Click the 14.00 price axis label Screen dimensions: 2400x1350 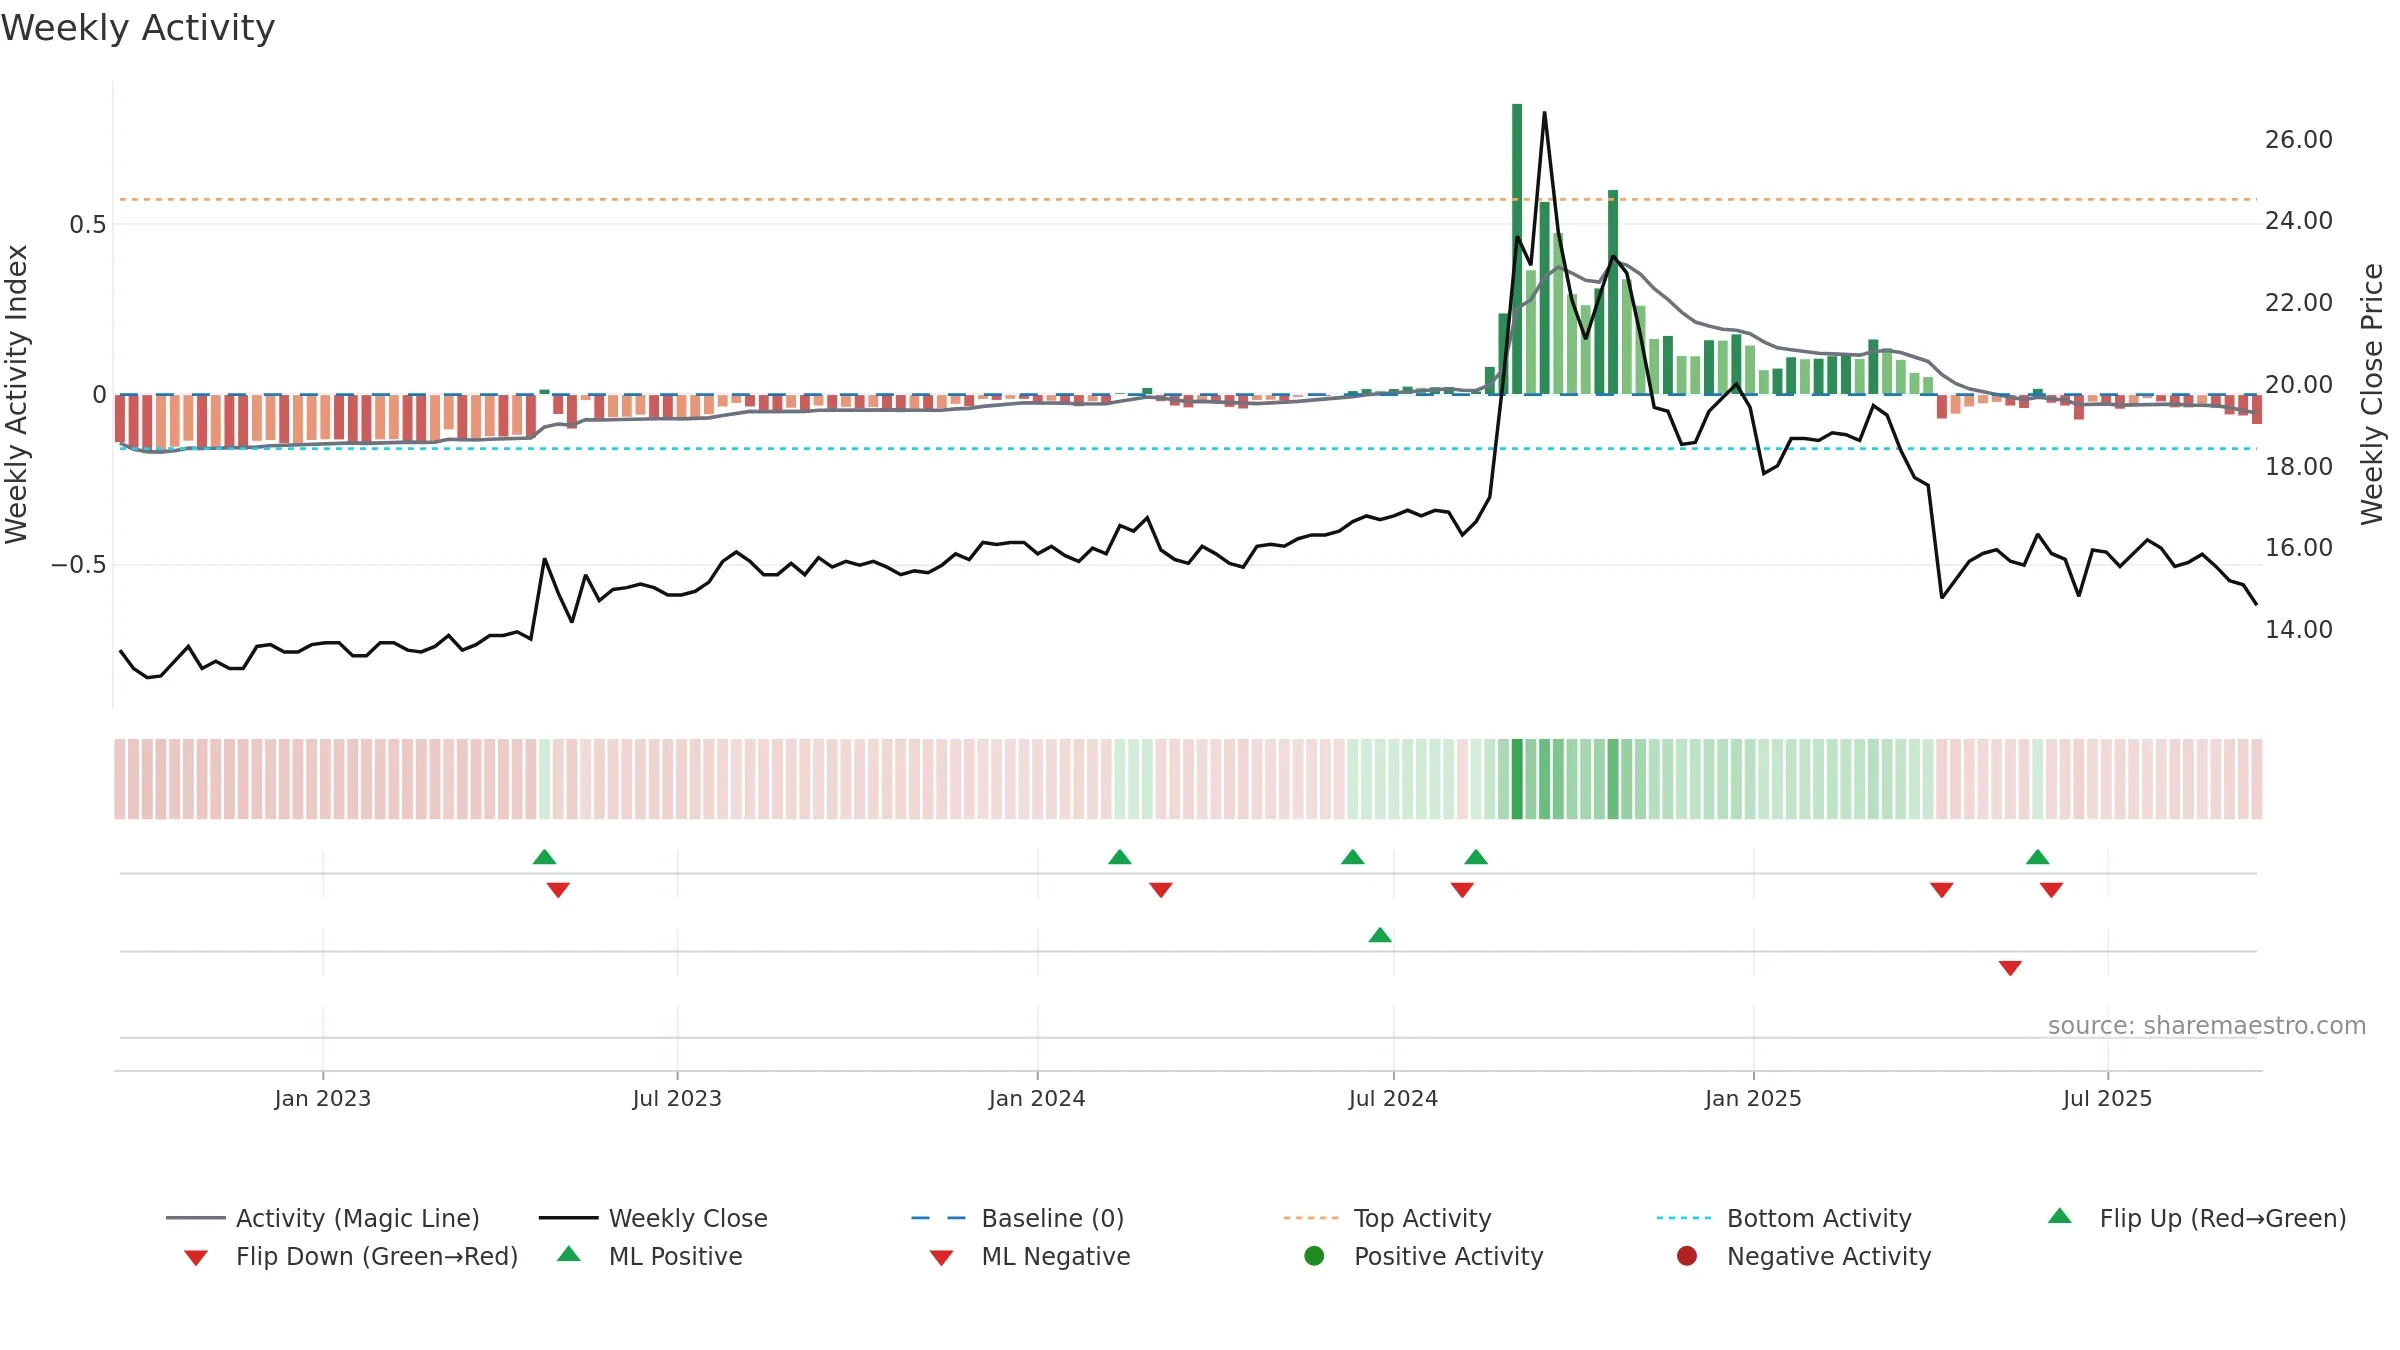[x=2298, y=629]
